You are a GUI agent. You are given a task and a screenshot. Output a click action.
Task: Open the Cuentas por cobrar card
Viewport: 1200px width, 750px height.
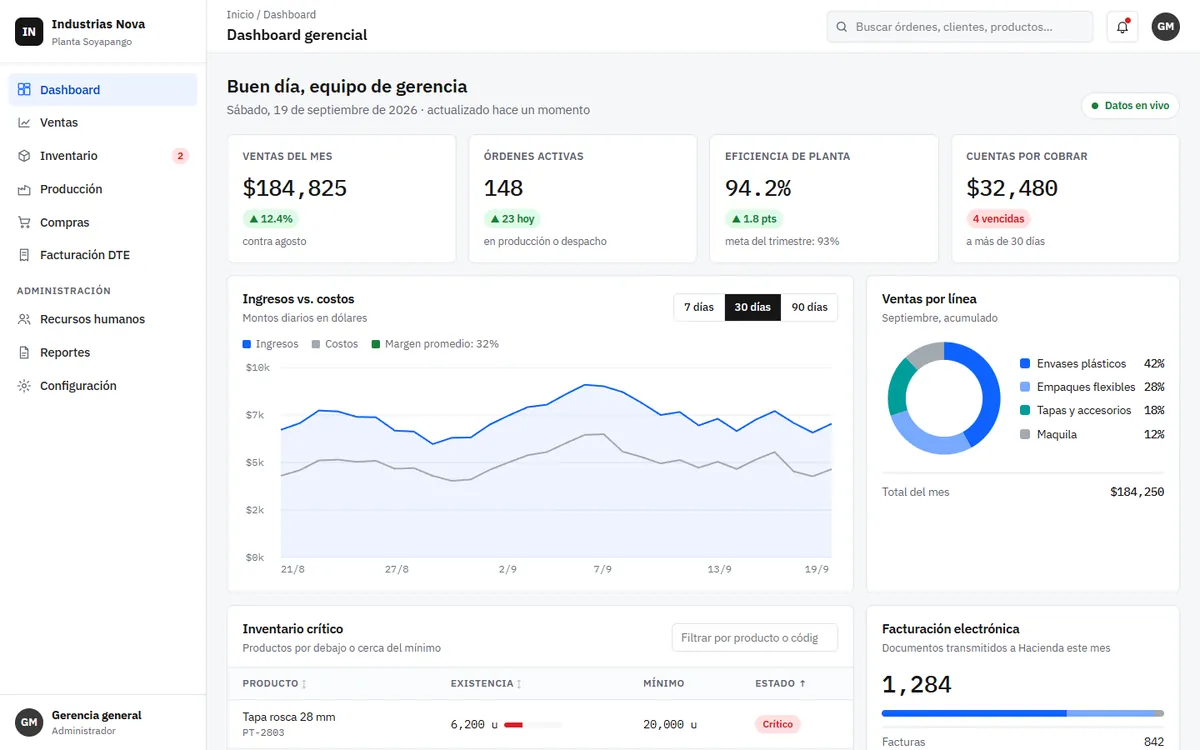(1065, 199)
